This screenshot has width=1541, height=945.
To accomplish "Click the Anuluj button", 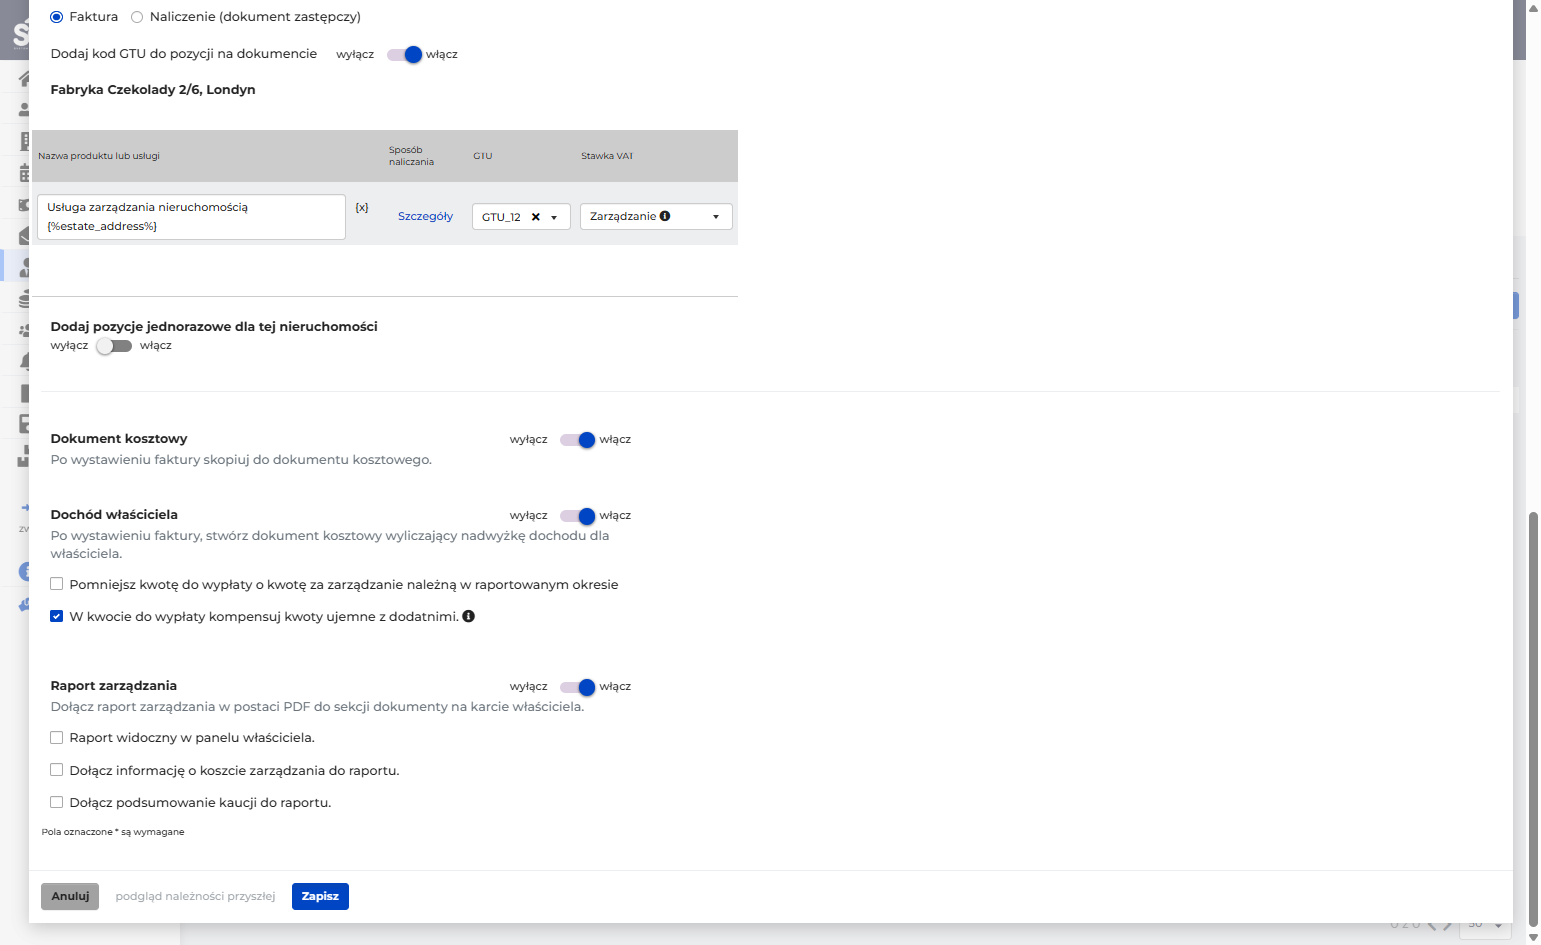I will (70, 896).
